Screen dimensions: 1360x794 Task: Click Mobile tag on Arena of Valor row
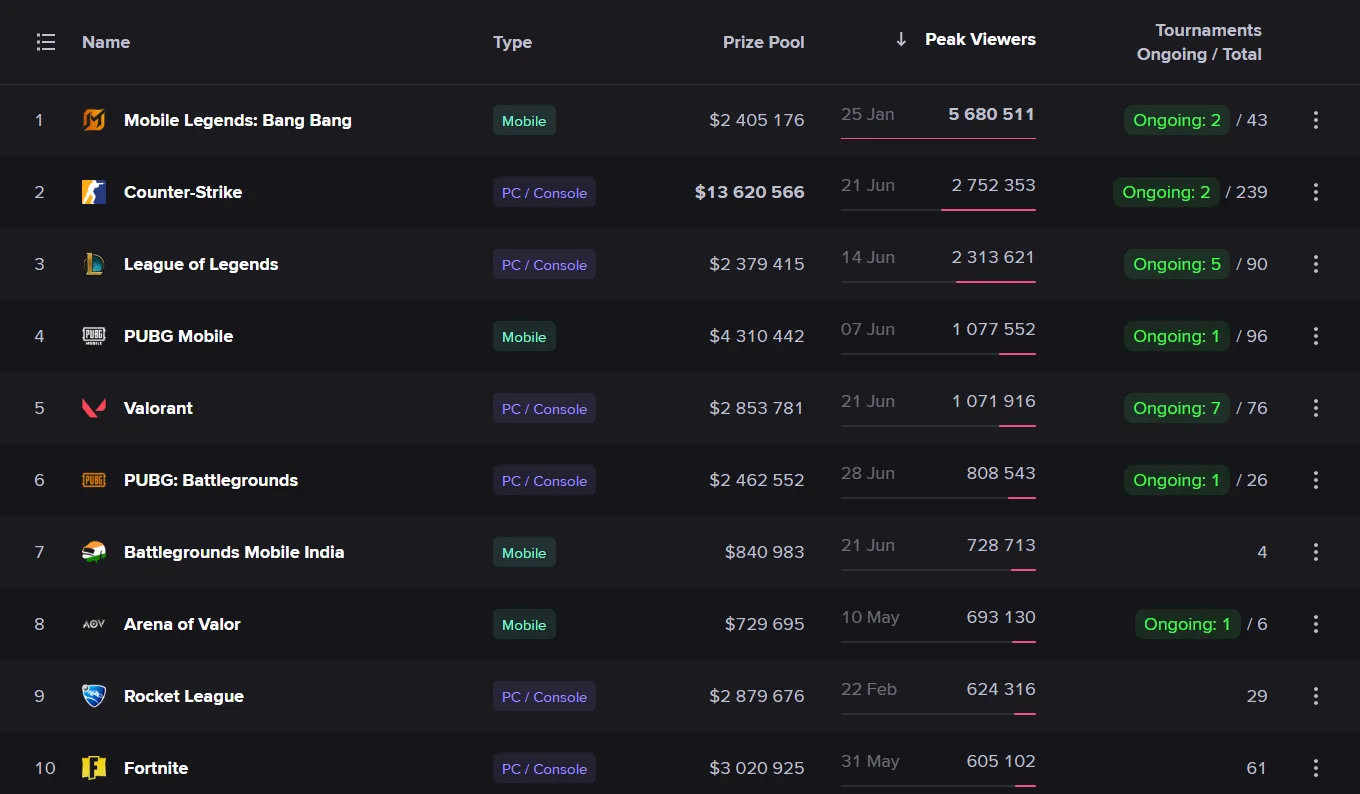[x=524, y=624]
